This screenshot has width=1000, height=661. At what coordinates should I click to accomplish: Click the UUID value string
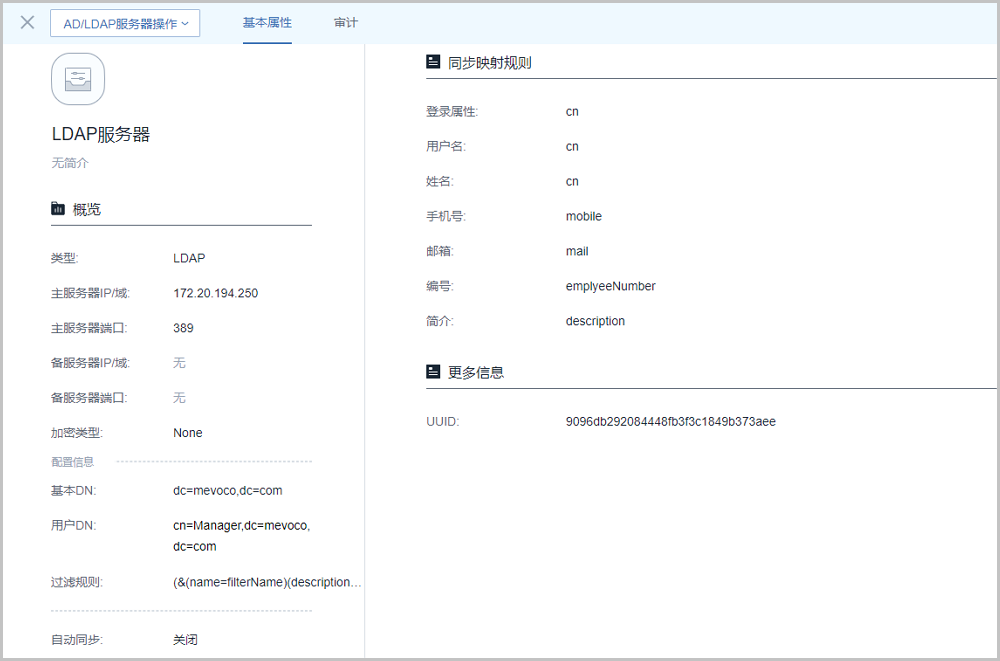click(x=670, y=422)
